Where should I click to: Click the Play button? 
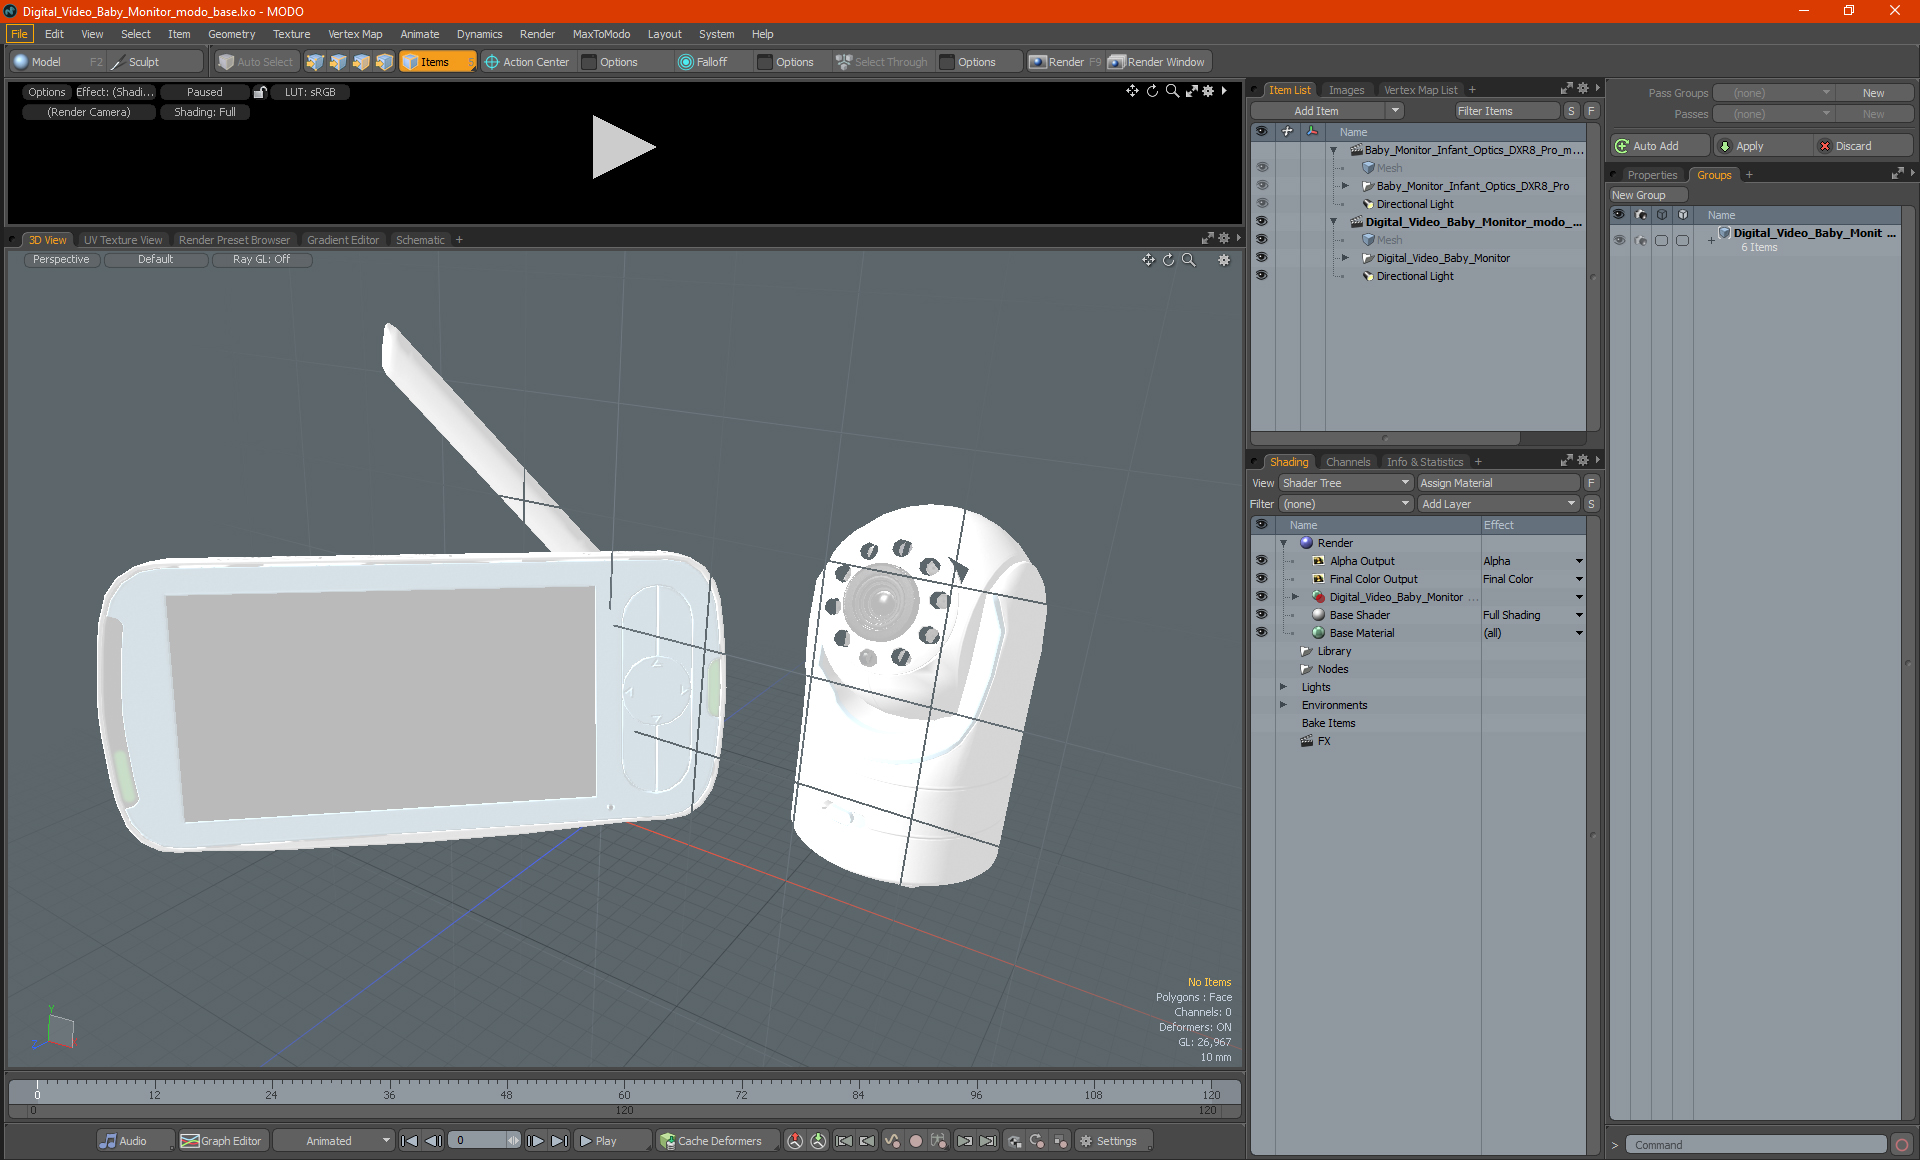(612, 1141)
